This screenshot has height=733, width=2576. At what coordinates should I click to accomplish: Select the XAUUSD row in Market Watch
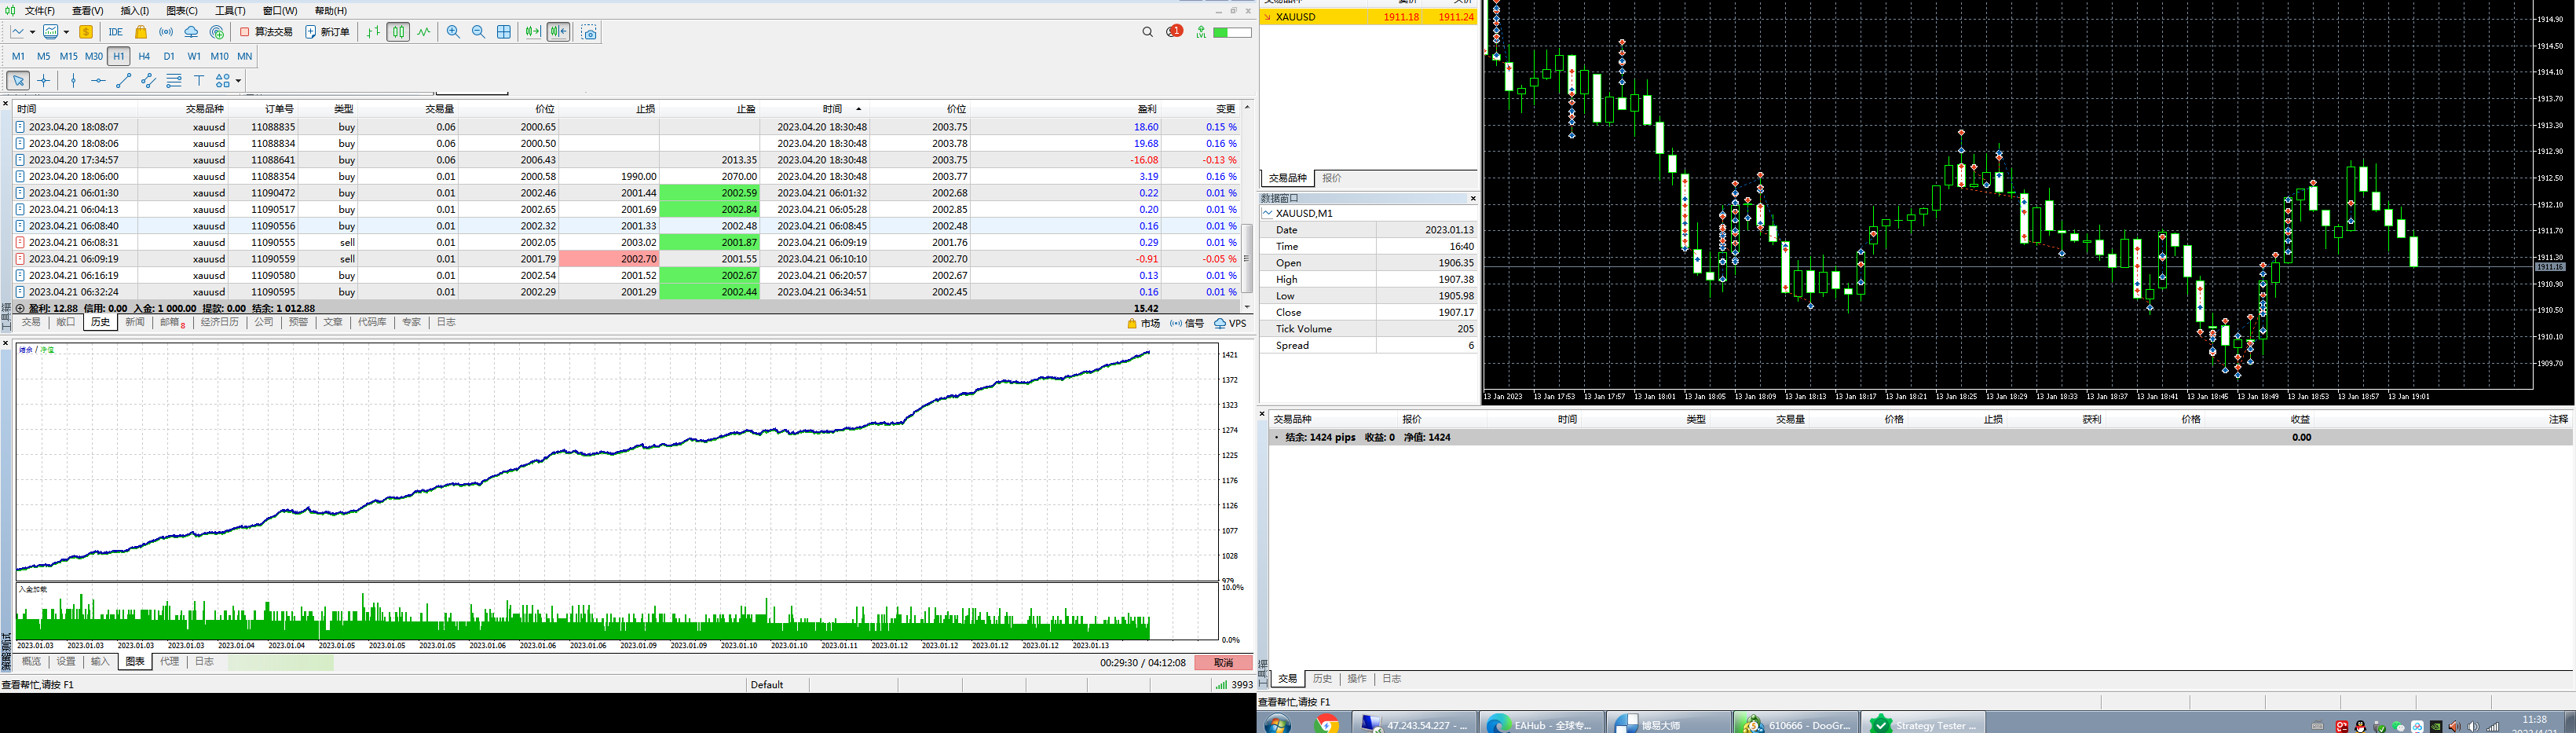pos(1368,17)
